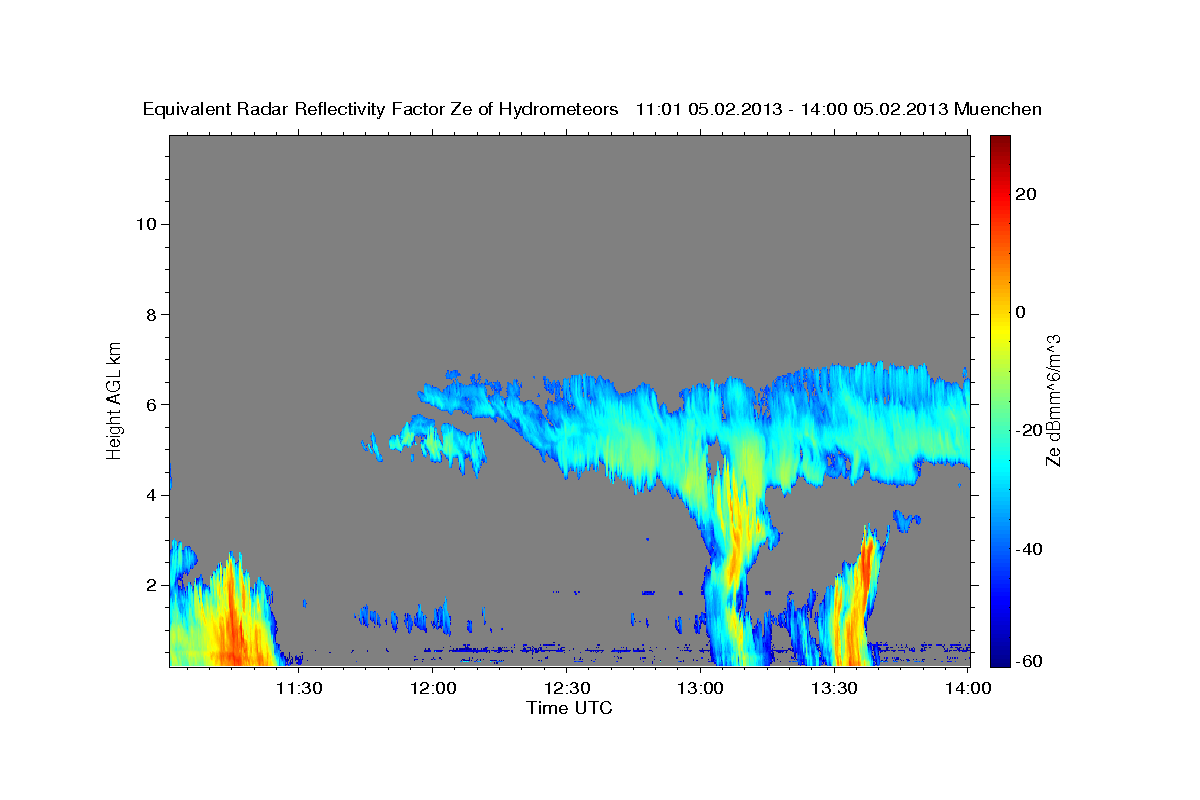Click the reflectivity color scale bar
The height and width of the screenshot is (800, 1200).
coord(1001,400)
